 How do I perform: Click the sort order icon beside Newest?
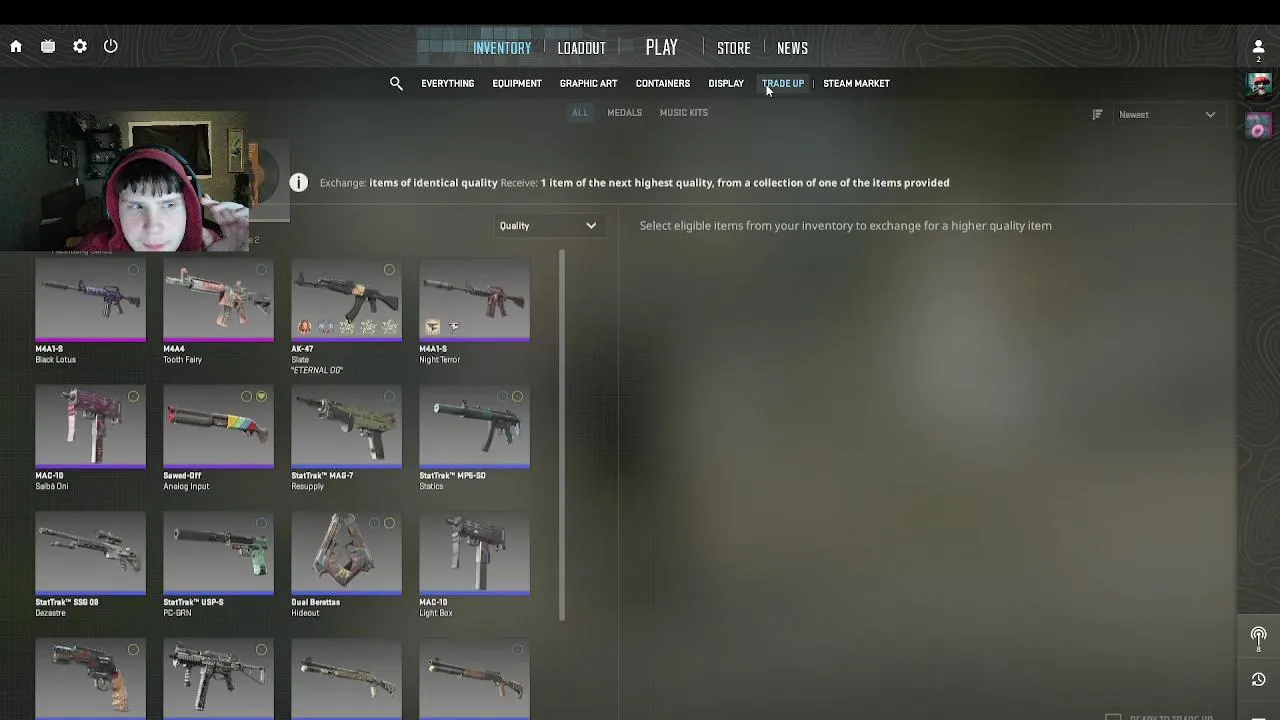1097,114
